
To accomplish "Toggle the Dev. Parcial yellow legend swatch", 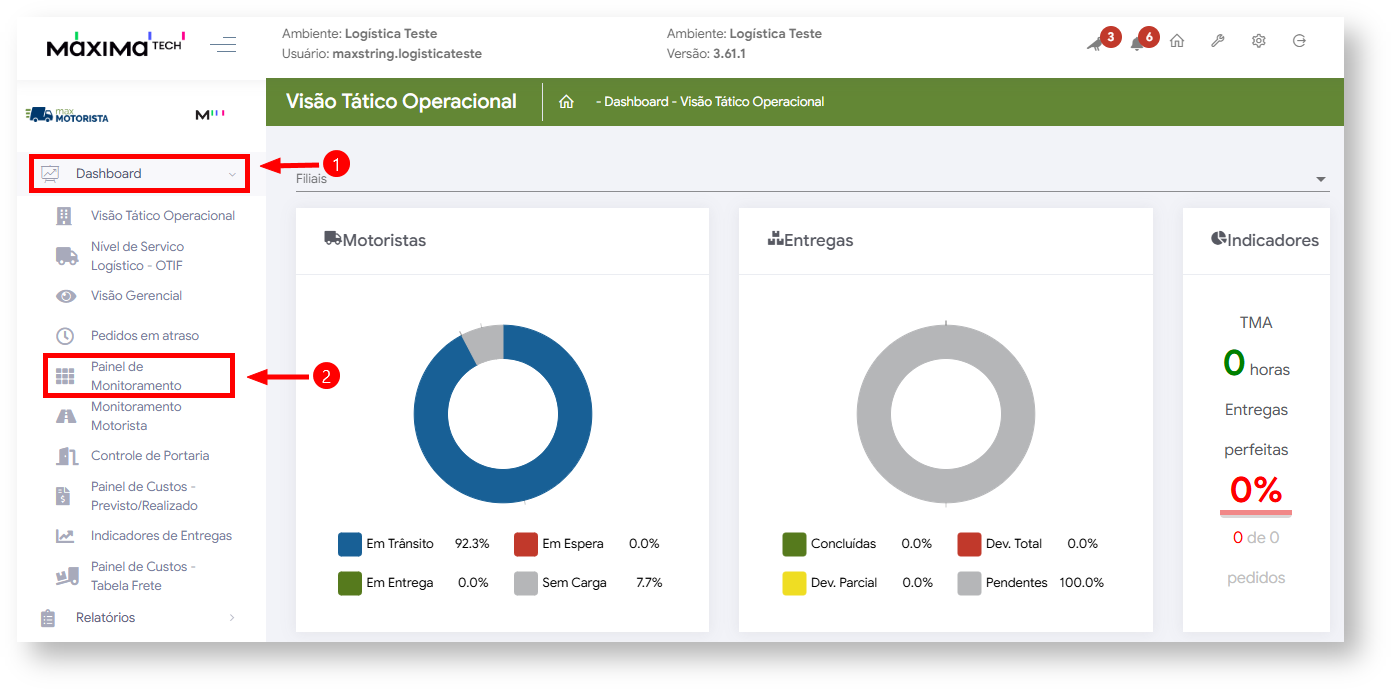I will [x=794, y=583].
